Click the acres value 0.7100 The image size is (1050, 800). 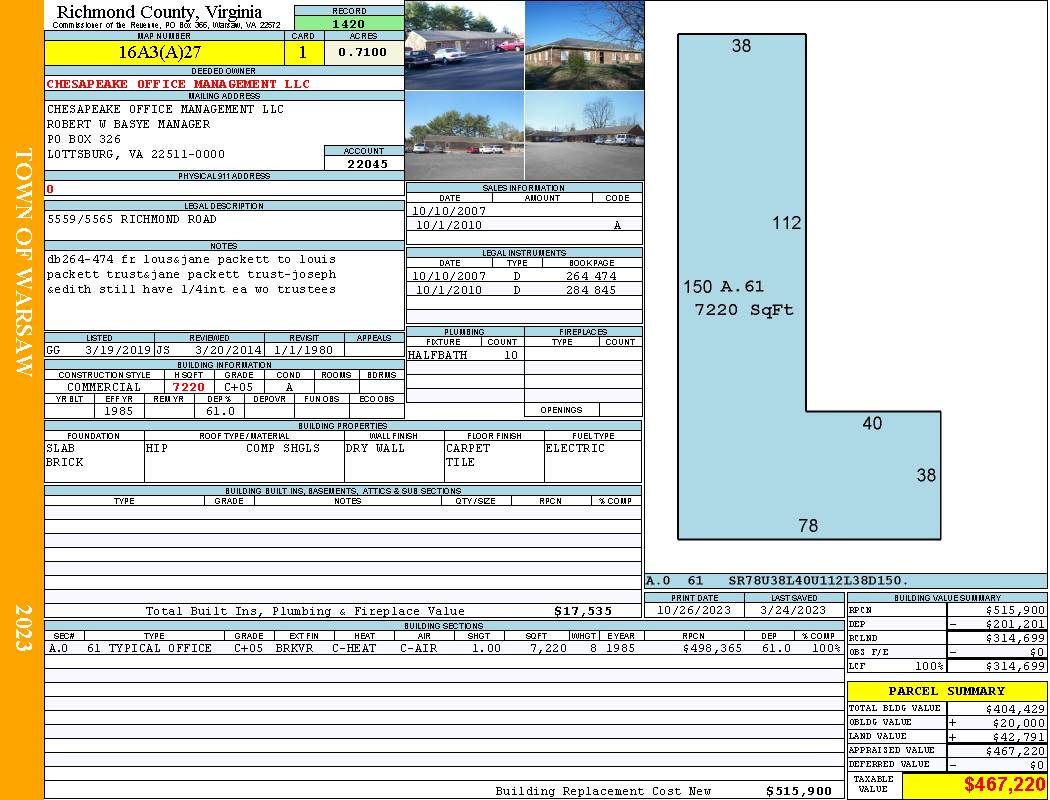click(362, 52)
